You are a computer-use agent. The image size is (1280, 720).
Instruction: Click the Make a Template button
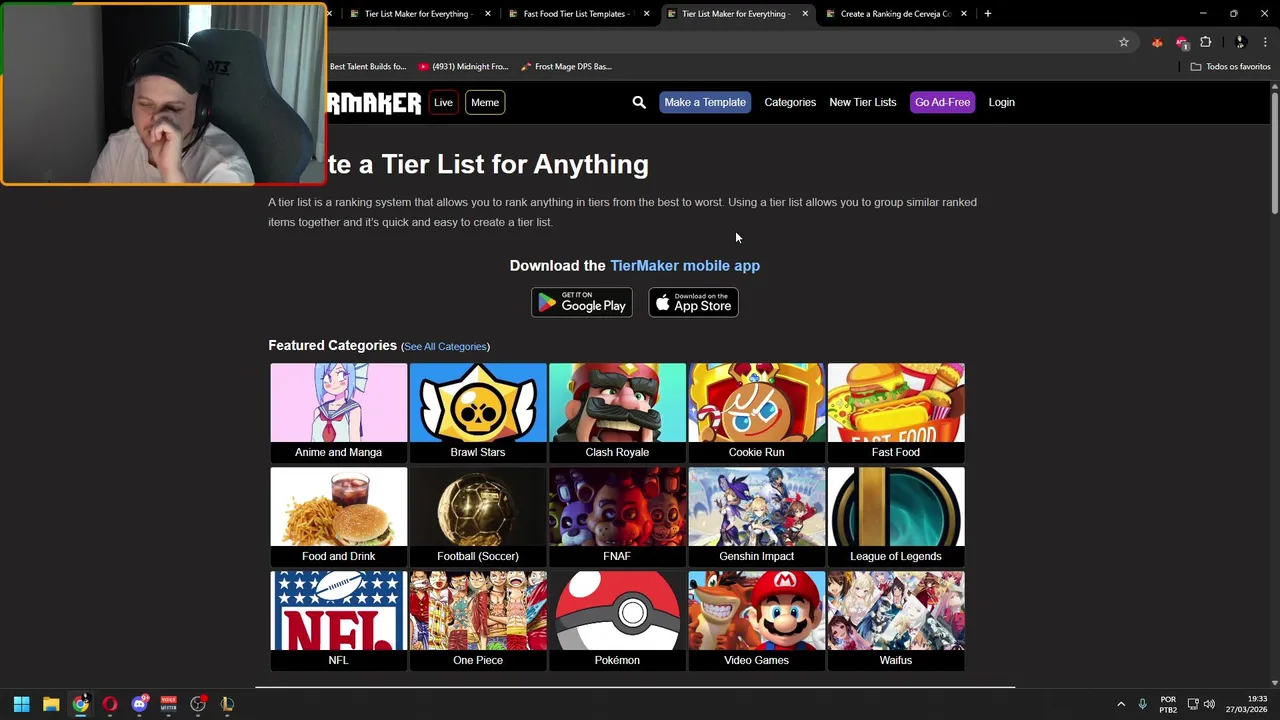705,102
